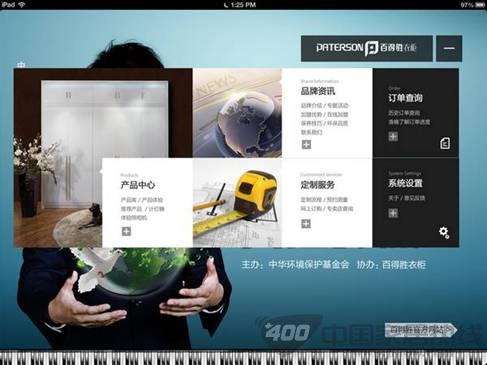487x365 pixels.
Task: Tap the Wi-Fi icon in status bar
Action: point(22,5)
